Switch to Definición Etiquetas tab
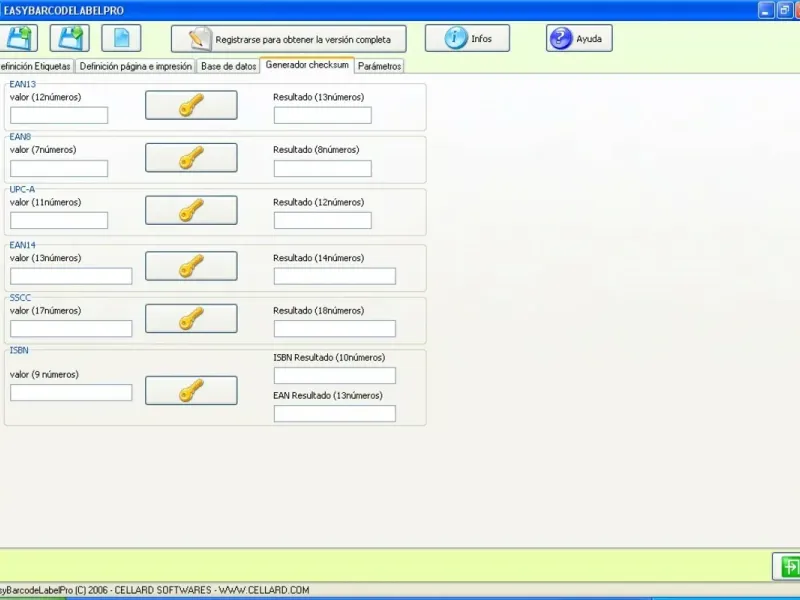 click(x=36, y=66)
